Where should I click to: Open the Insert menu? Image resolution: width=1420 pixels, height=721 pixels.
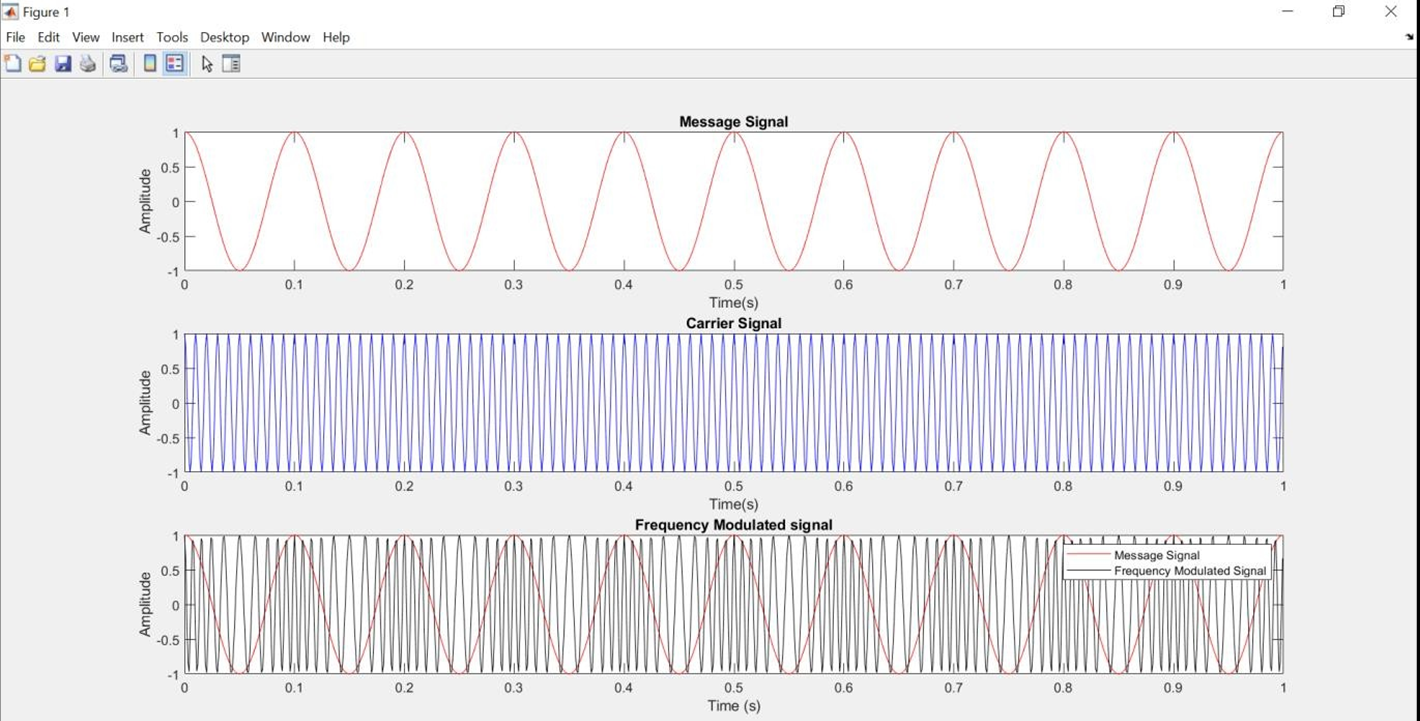(127, 37)
